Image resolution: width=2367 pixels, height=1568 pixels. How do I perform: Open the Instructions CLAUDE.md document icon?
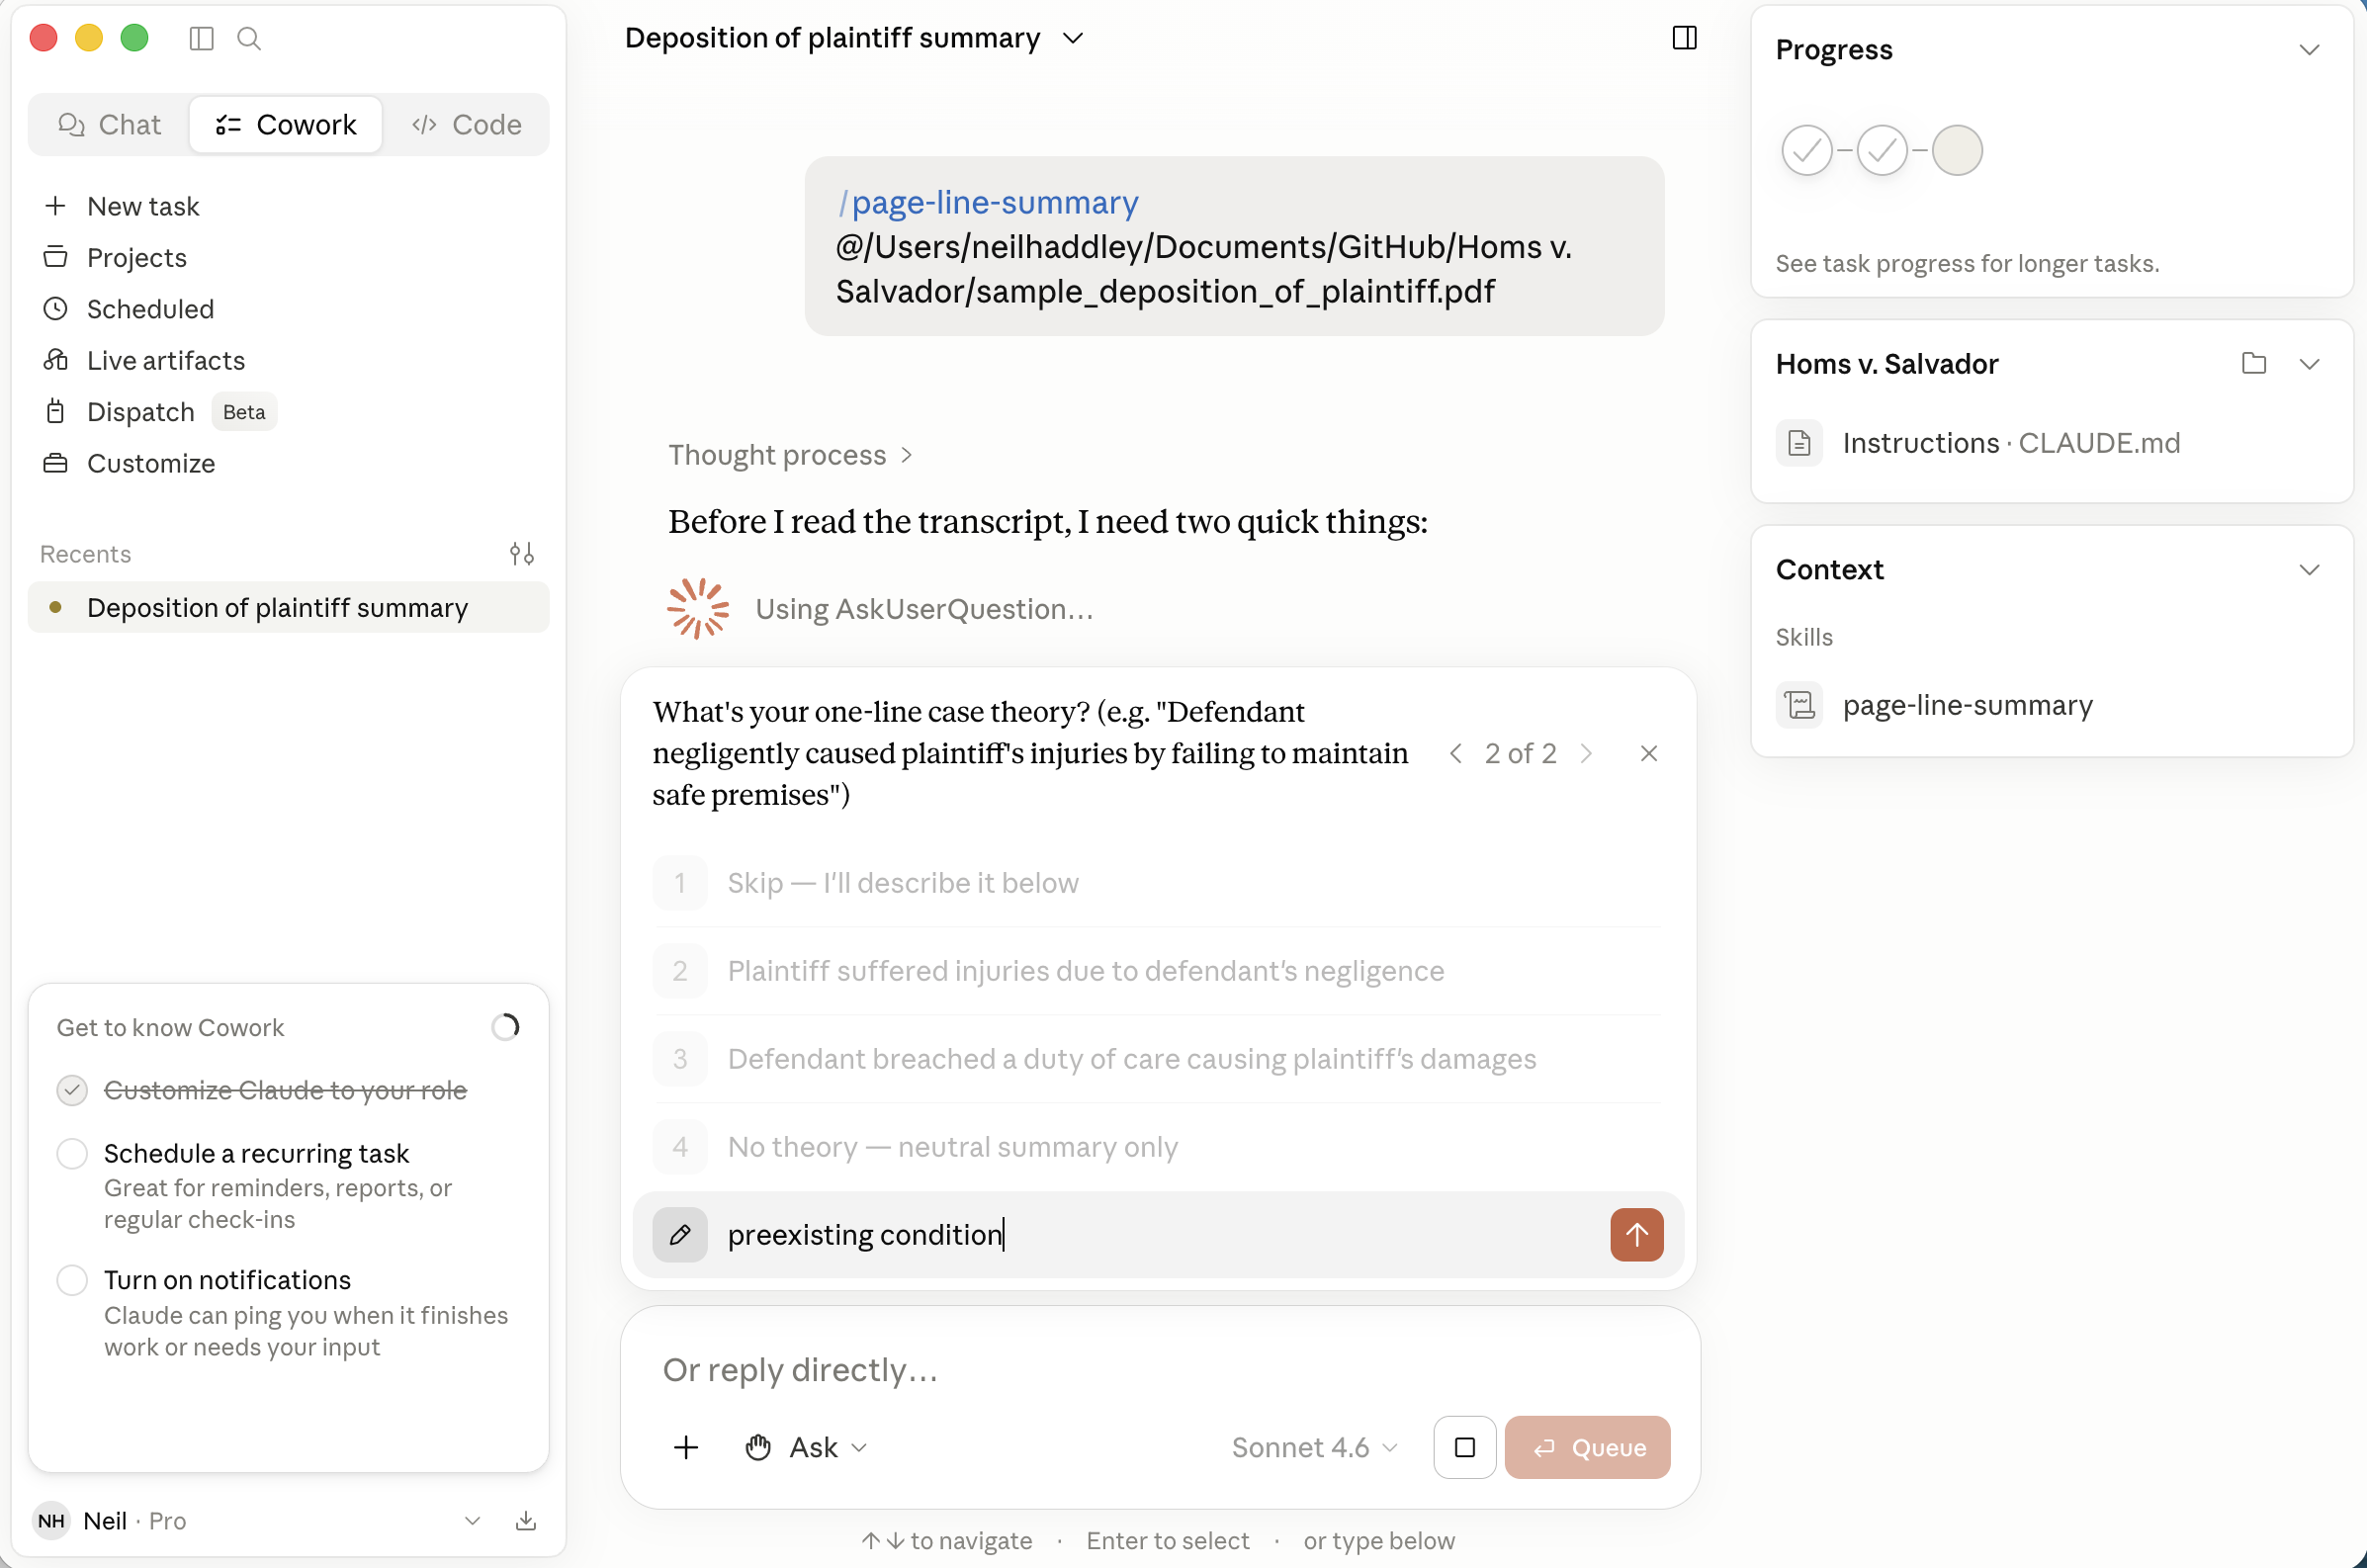pos(1799,443)
